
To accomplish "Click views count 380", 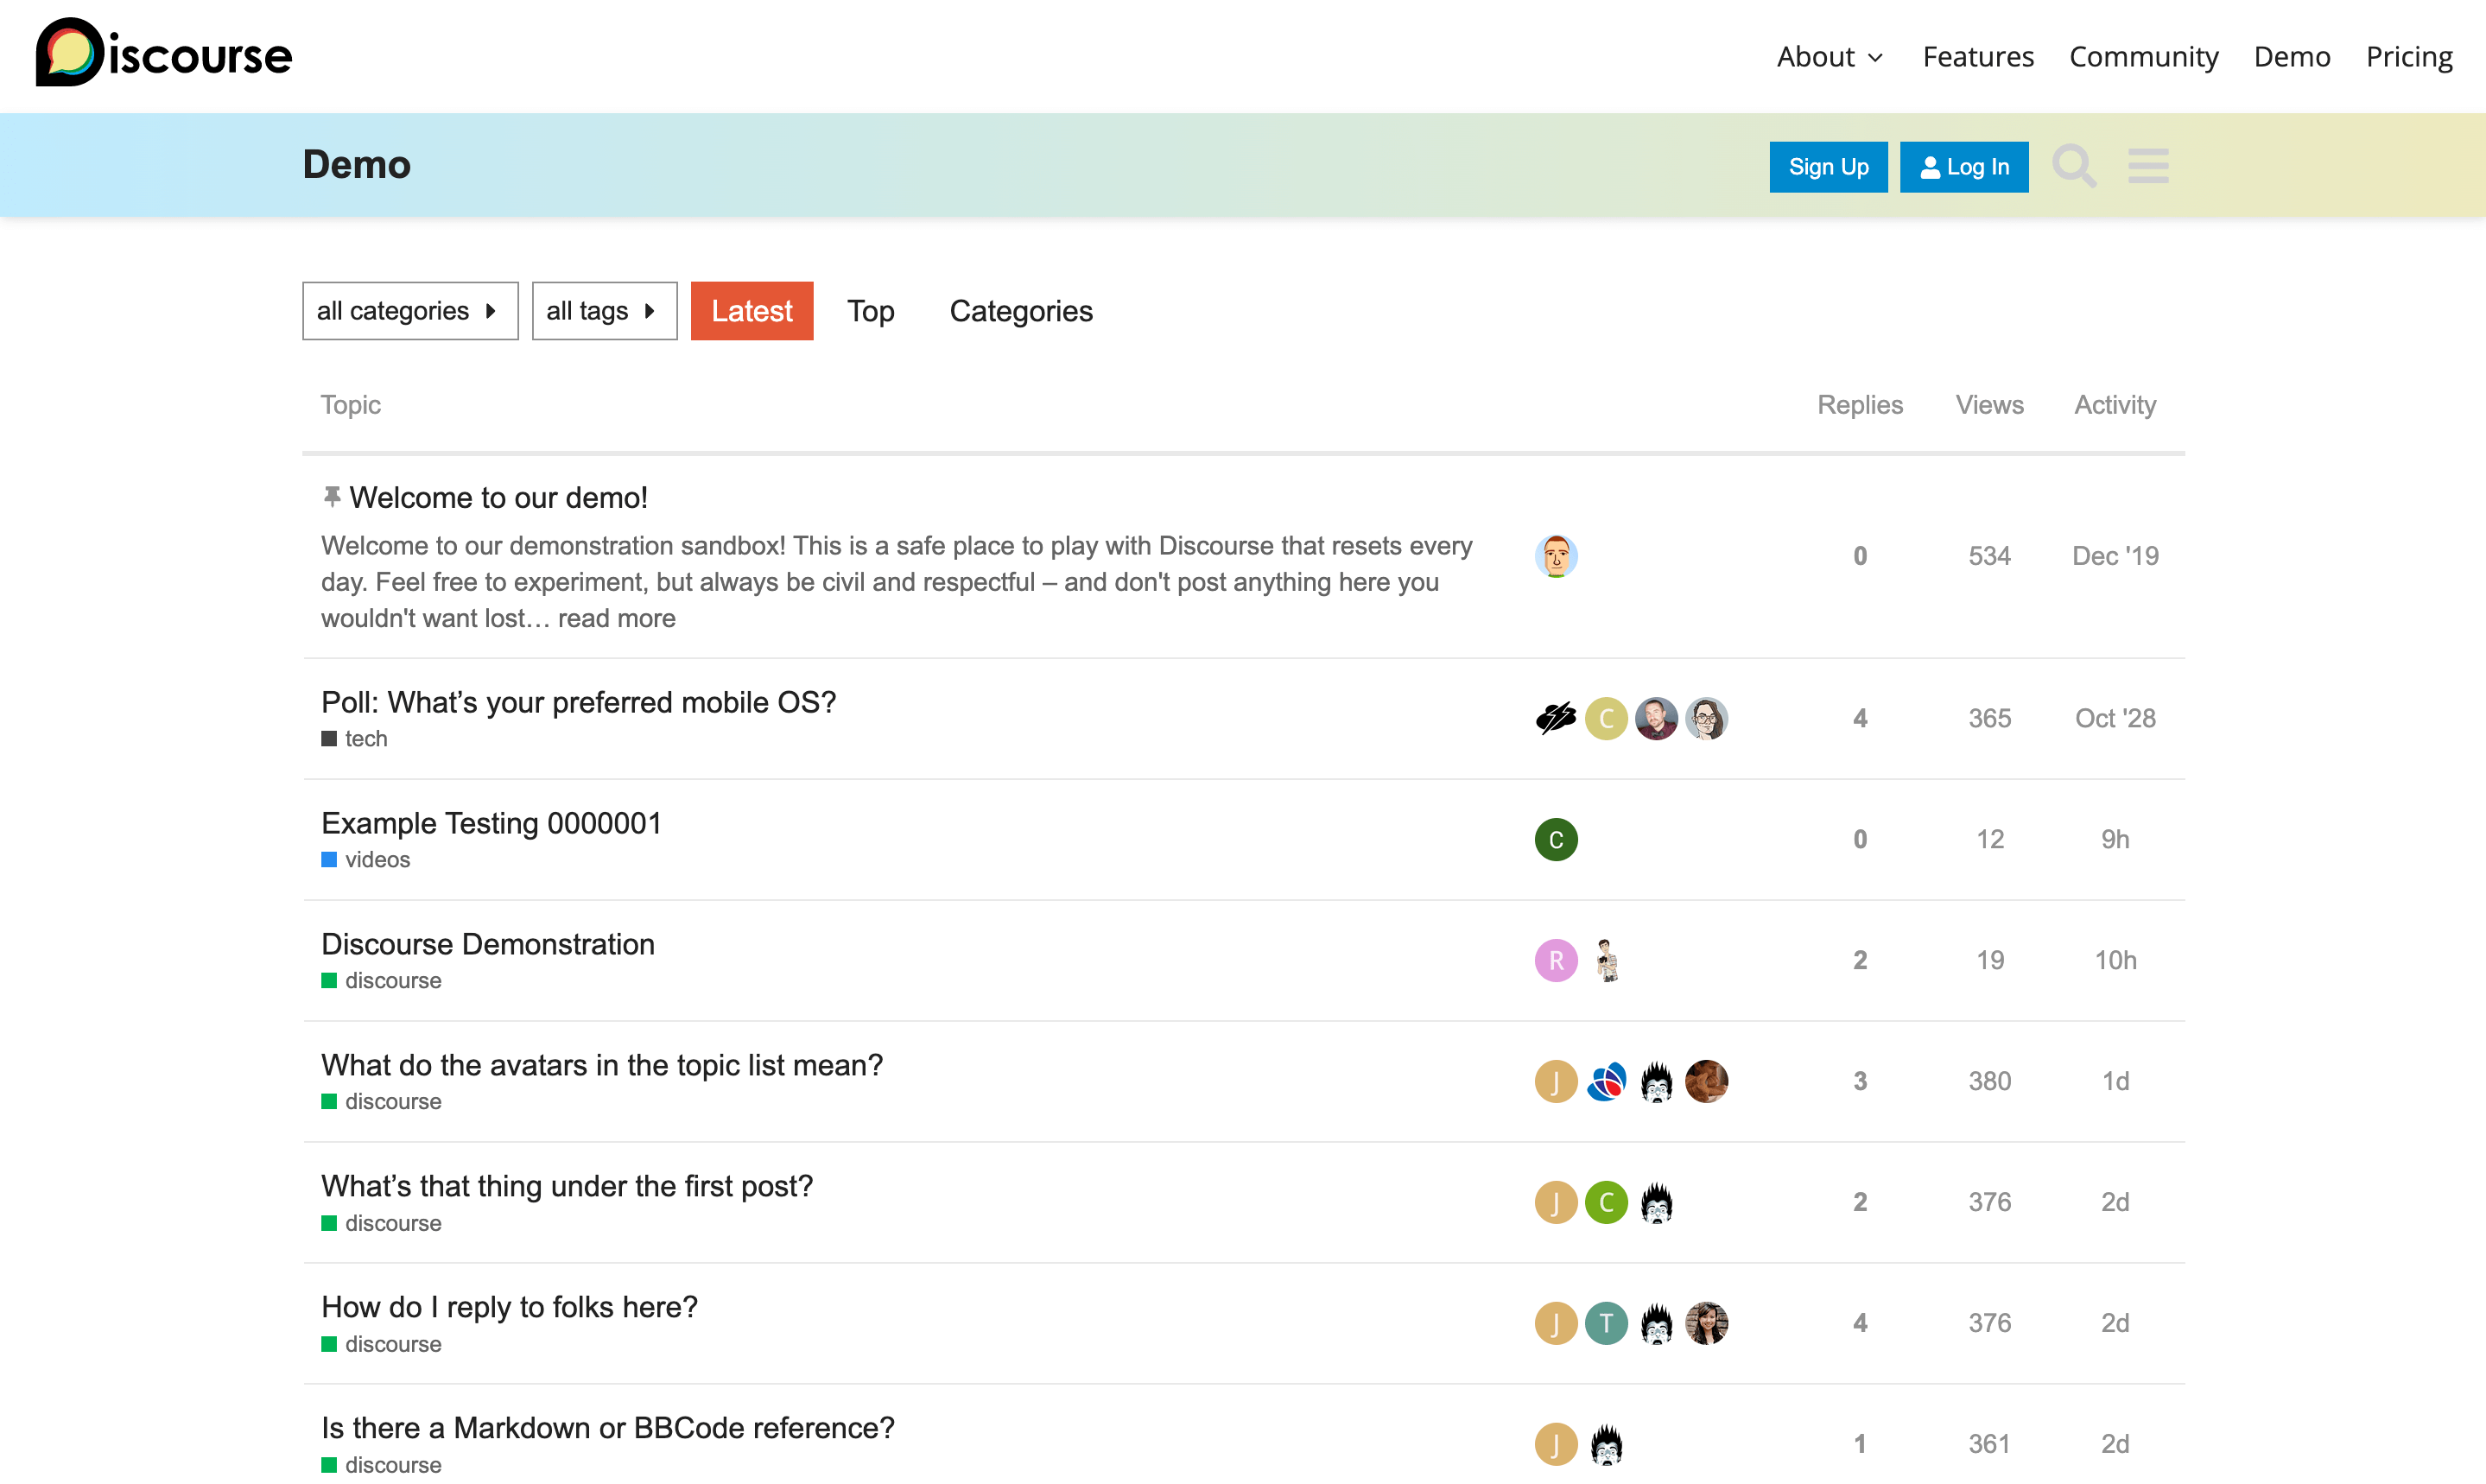I will [1989, 1081].
